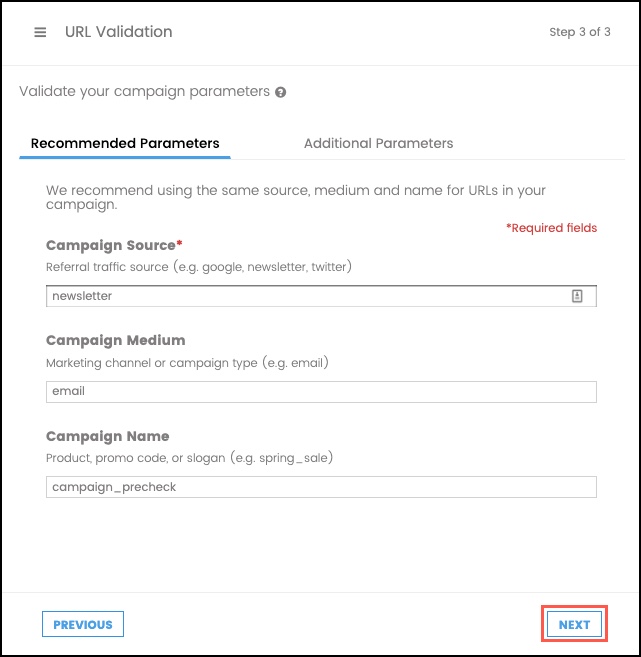This screenshot has width=641, height=657.
Task: Click the help question mark icon
Action: (281, 92)
